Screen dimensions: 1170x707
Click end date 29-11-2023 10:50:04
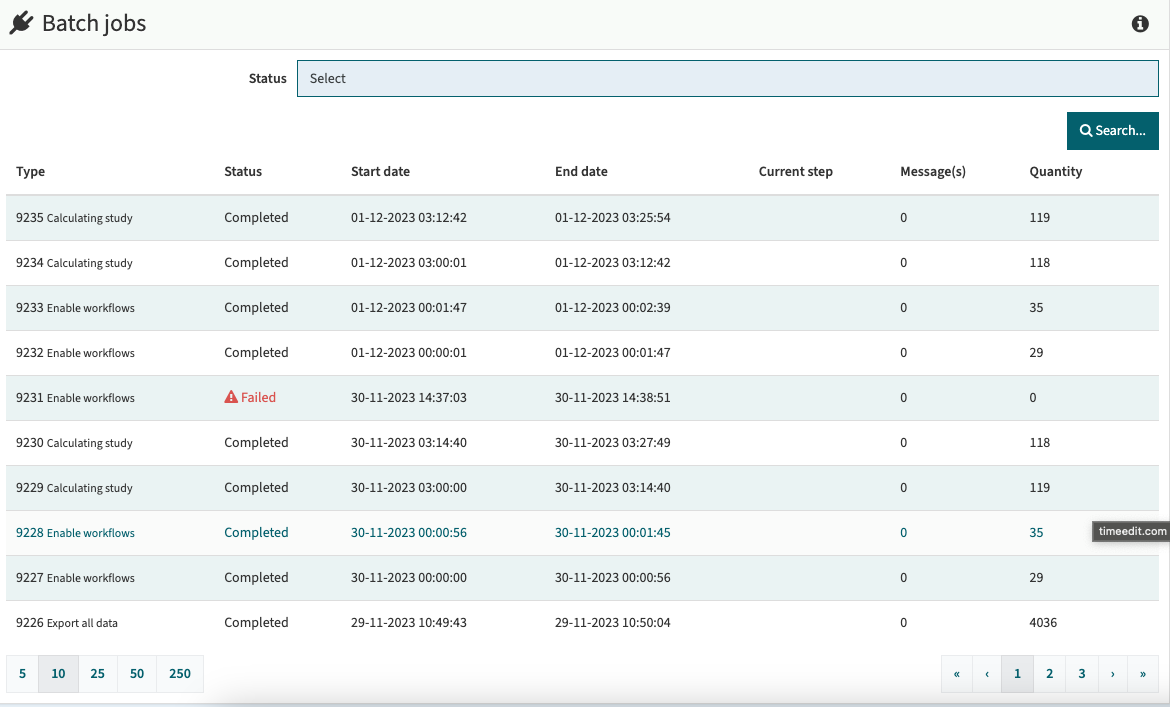pos(613,623)
